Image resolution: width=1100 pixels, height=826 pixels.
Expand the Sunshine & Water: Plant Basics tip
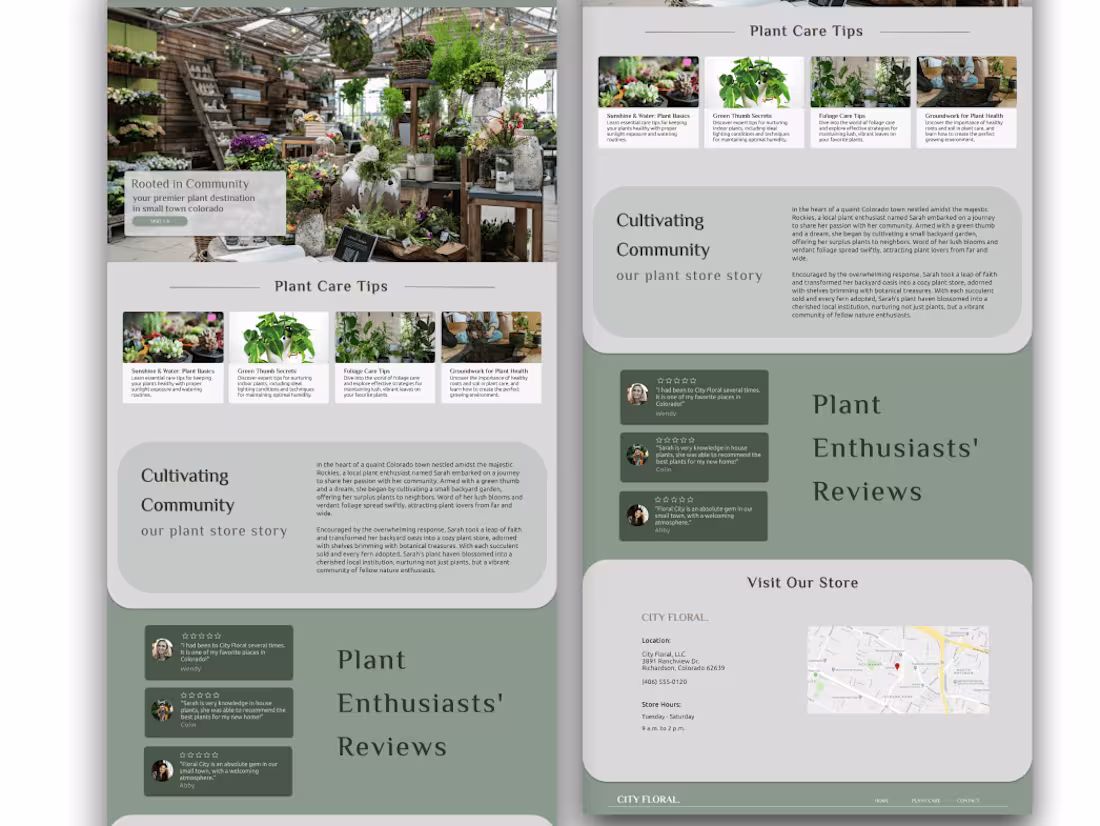(x=648, y=100)
